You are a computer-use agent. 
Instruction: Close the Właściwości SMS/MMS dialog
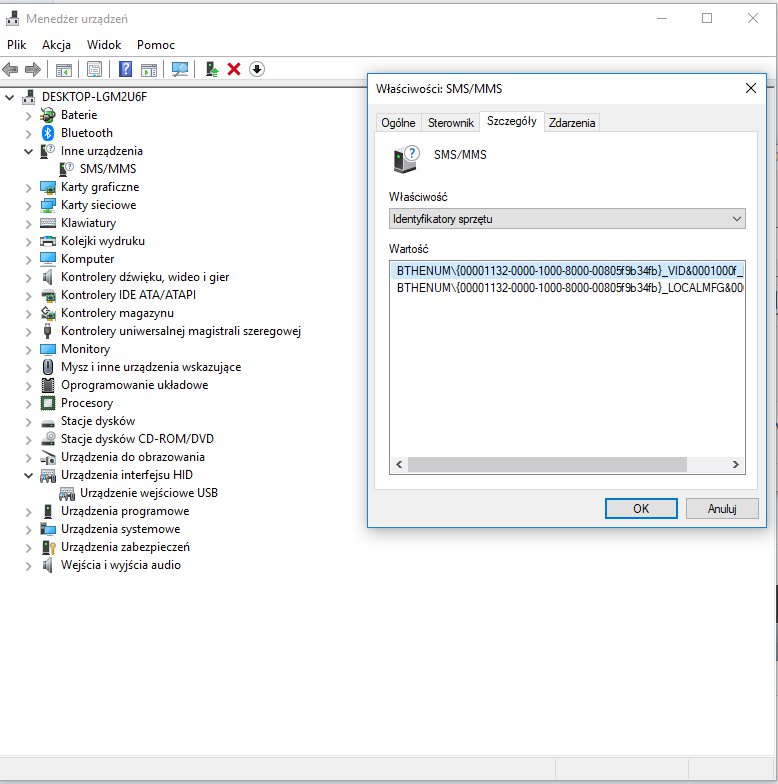pos(750,88)
